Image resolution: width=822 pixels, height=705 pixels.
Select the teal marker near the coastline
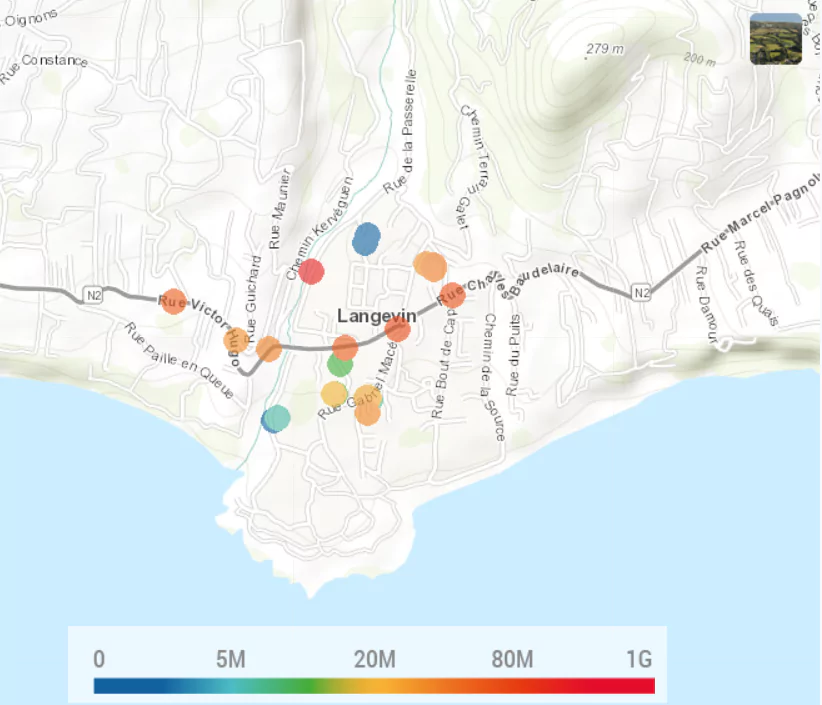coord(277,418)
